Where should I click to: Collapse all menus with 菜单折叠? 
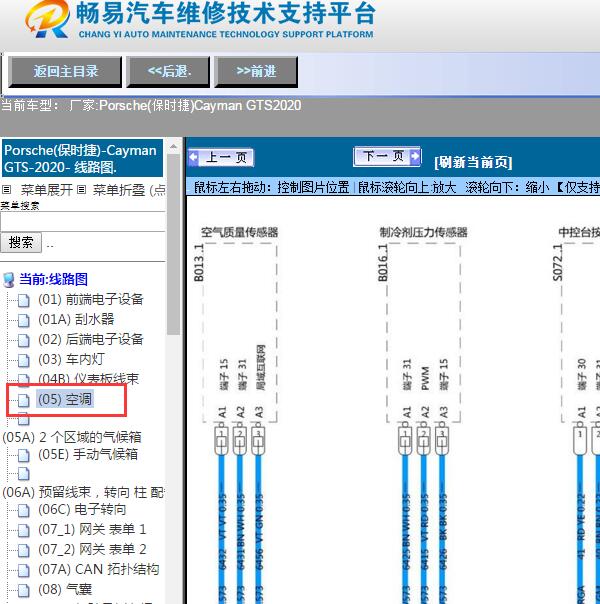(119, 190)
